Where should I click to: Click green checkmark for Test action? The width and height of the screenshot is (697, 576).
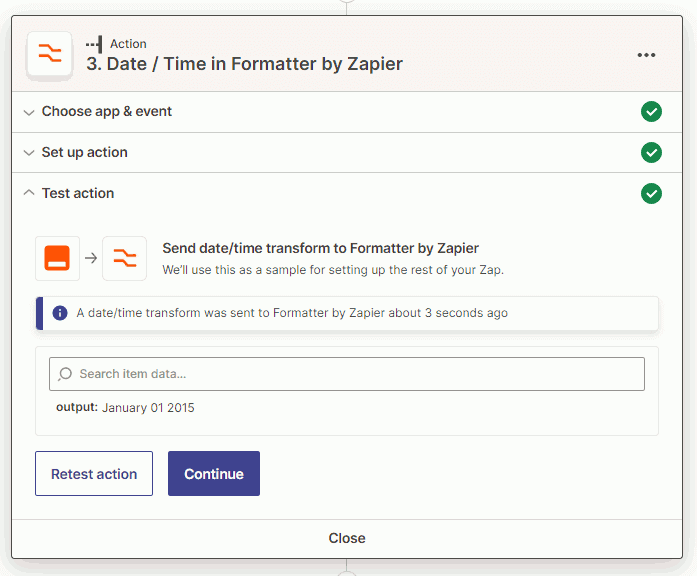tap(651, 193)
